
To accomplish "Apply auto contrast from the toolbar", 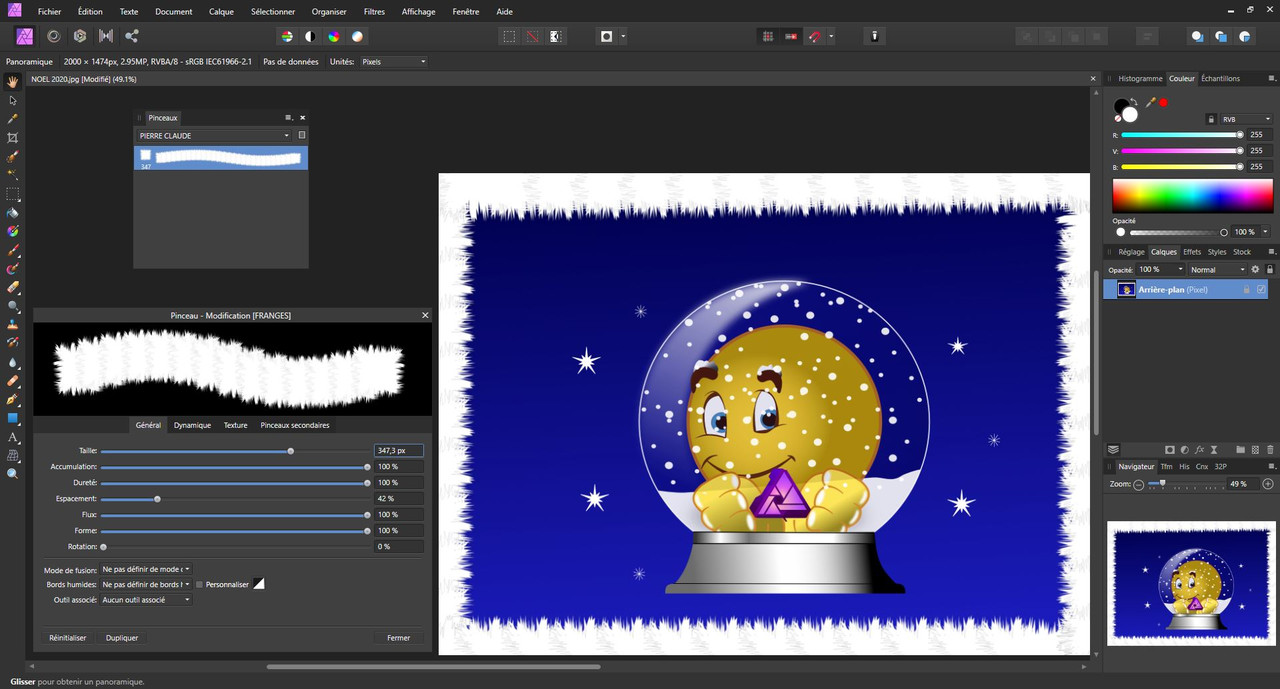I will point(310,36).
